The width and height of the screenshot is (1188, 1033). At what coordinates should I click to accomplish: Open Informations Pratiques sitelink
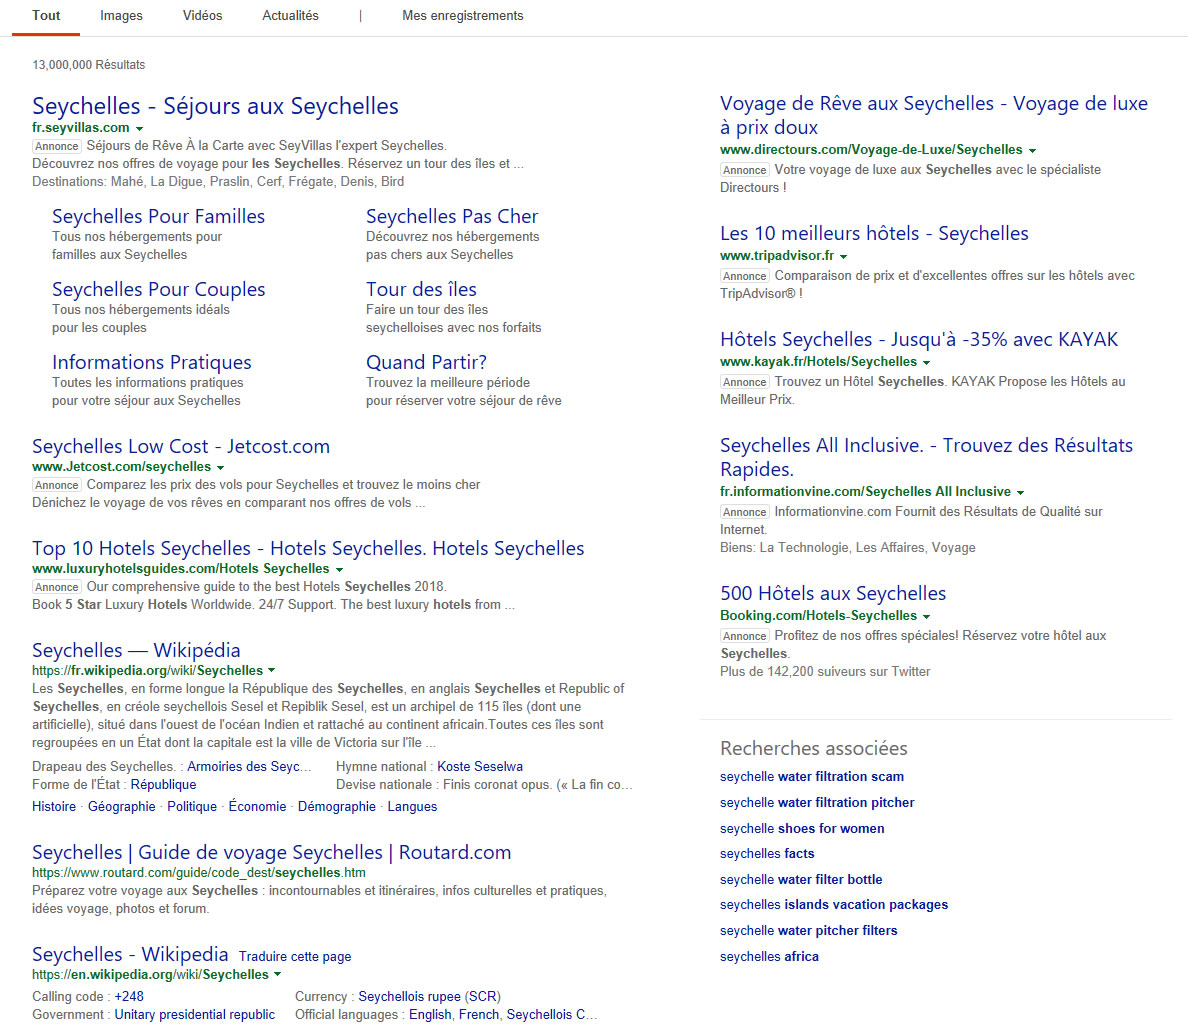[152, 362]
